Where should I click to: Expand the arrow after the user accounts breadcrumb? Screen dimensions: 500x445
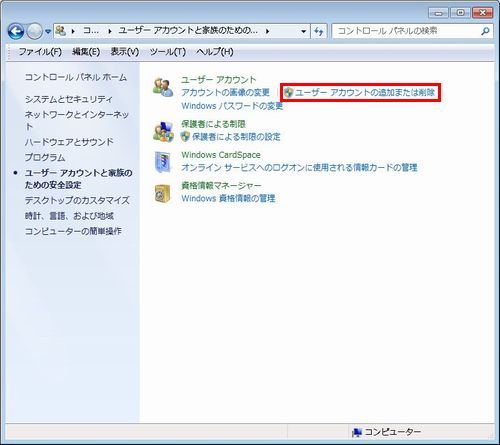click(x=267, y=31)
